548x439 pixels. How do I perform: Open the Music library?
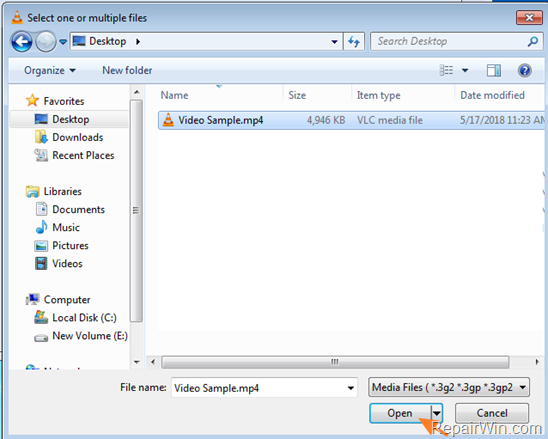click(66, 228)
